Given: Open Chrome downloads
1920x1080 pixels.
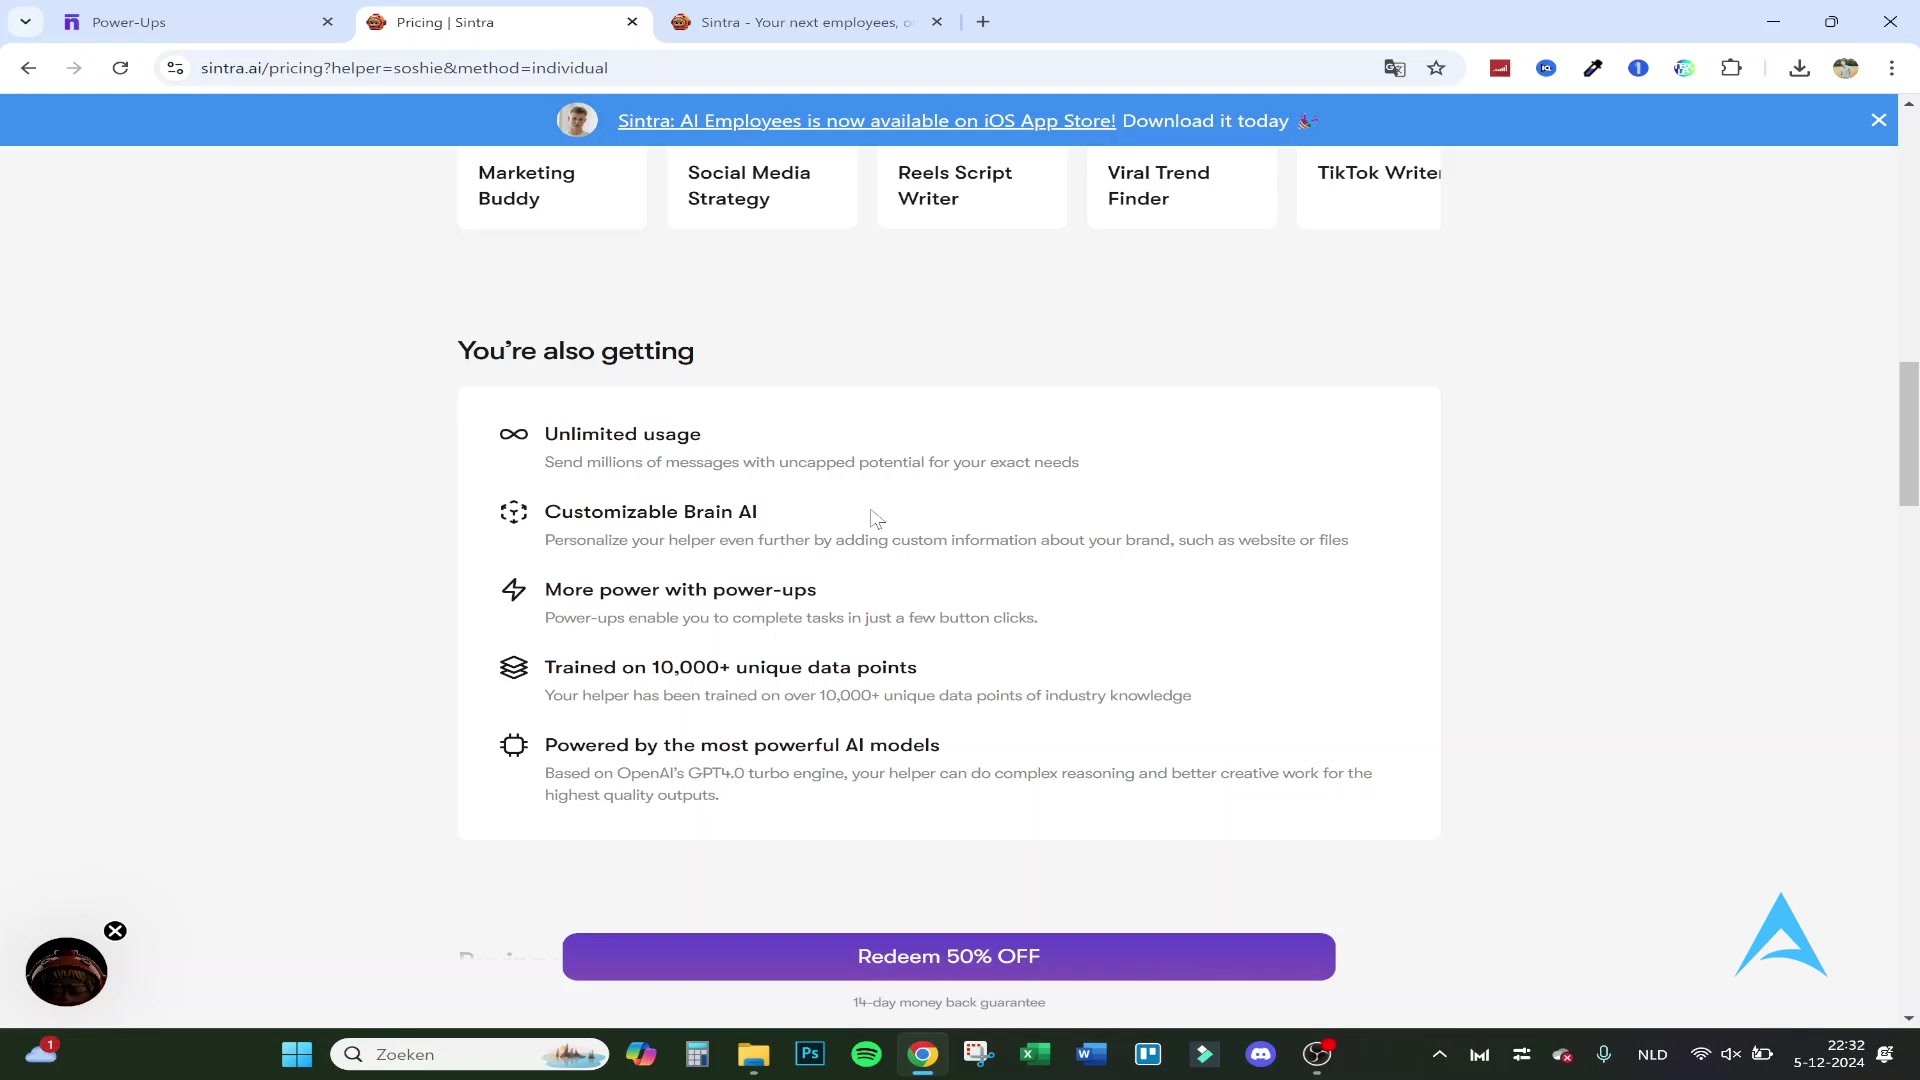Looking at the screenshot, I should (x=1799, y=68).
